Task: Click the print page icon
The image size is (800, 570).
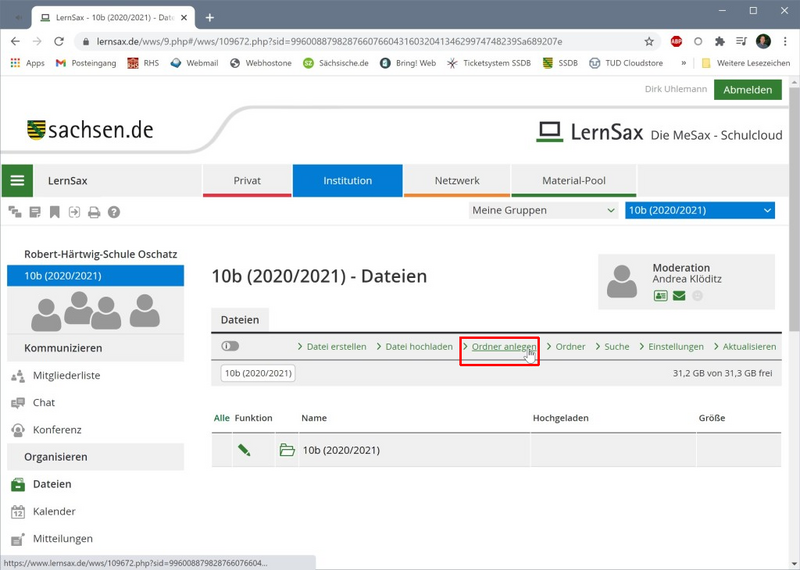Action: tap(94, 212)
